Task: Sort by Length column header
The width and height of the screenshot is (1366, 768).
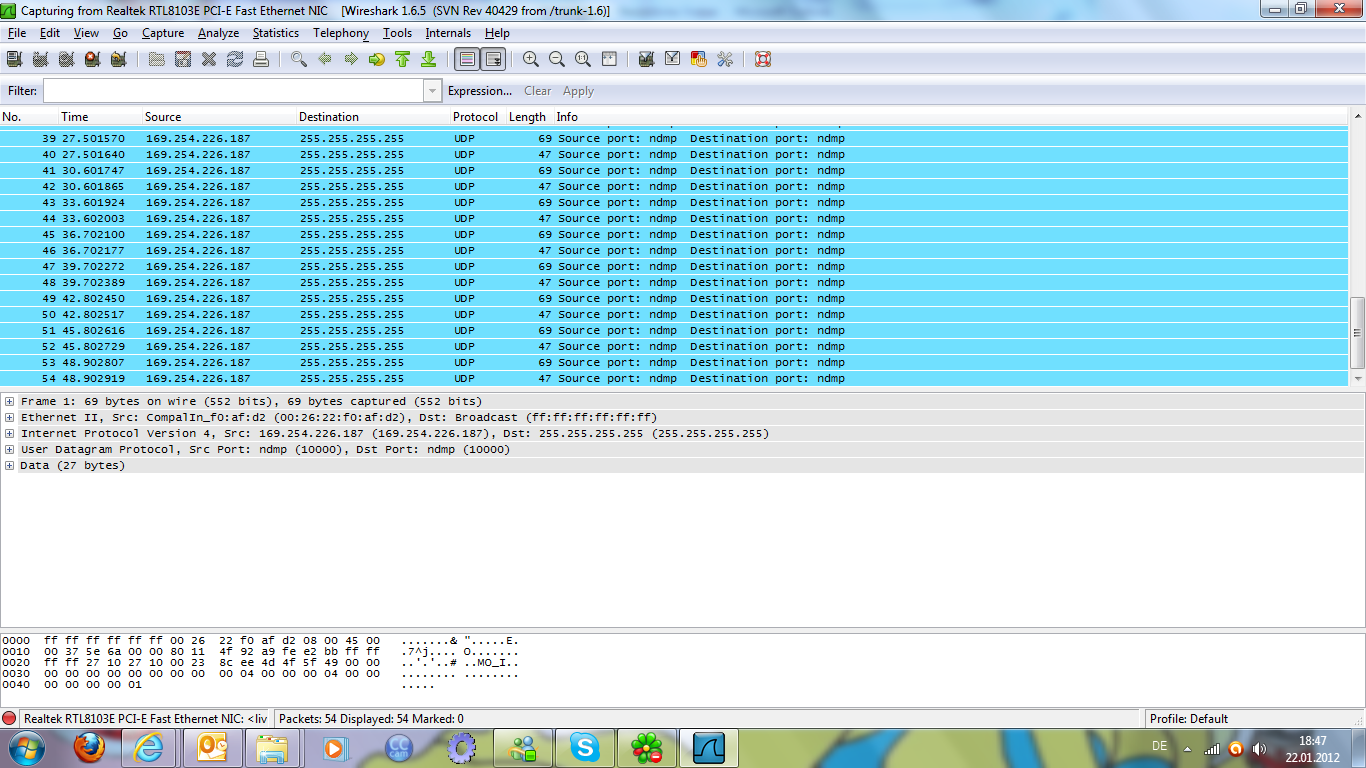Action: tap(528, 117)
